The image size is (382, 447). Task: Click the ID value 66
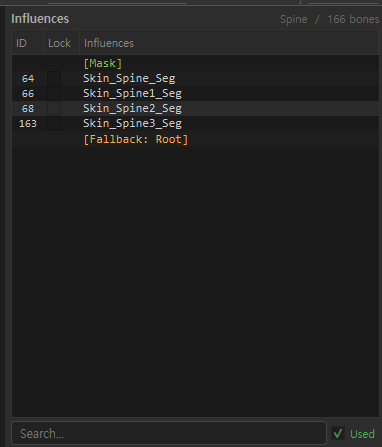[x=28, y=94]
